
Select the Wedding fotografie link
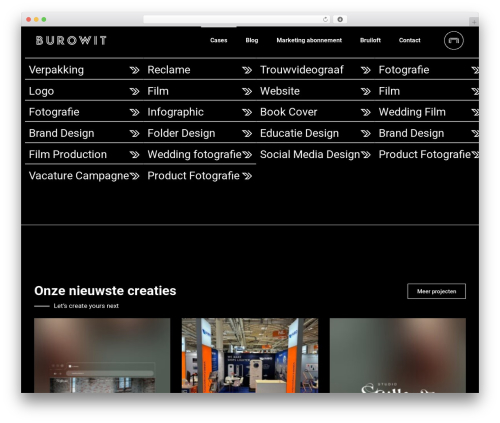[x=194, y=155]
